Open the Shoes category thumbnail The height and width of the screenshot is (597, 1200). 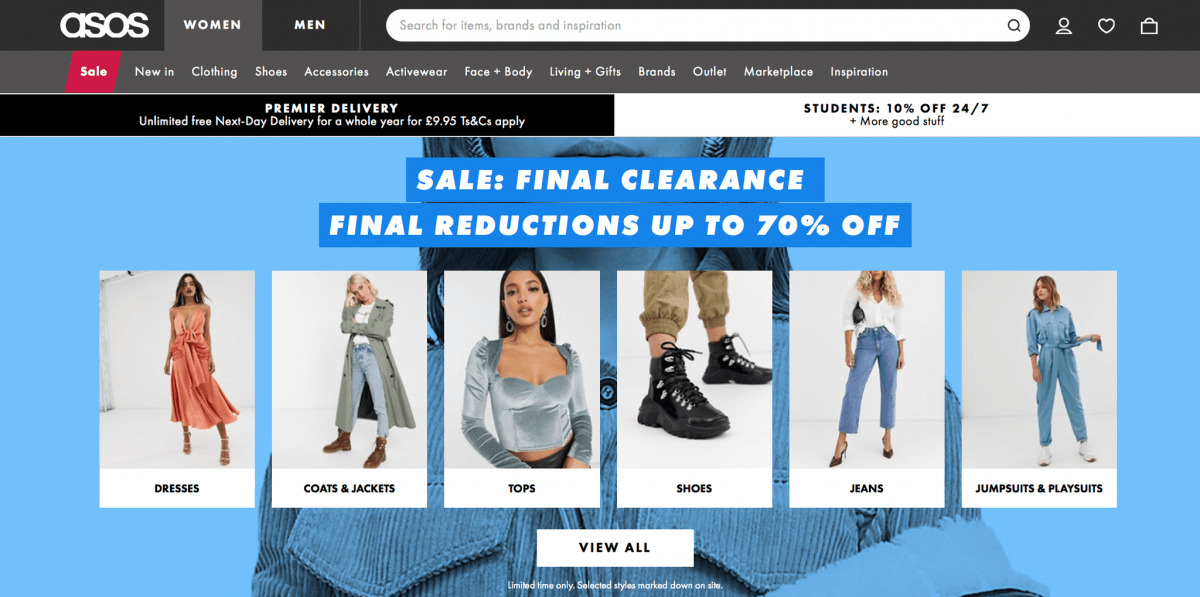coord(694,389)
